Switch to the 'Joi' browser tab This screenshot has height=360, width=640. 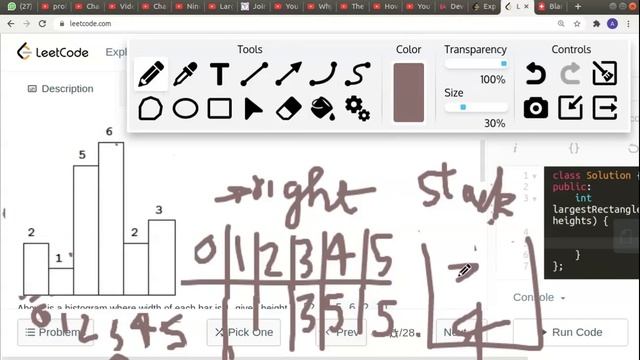coord(253,7)
